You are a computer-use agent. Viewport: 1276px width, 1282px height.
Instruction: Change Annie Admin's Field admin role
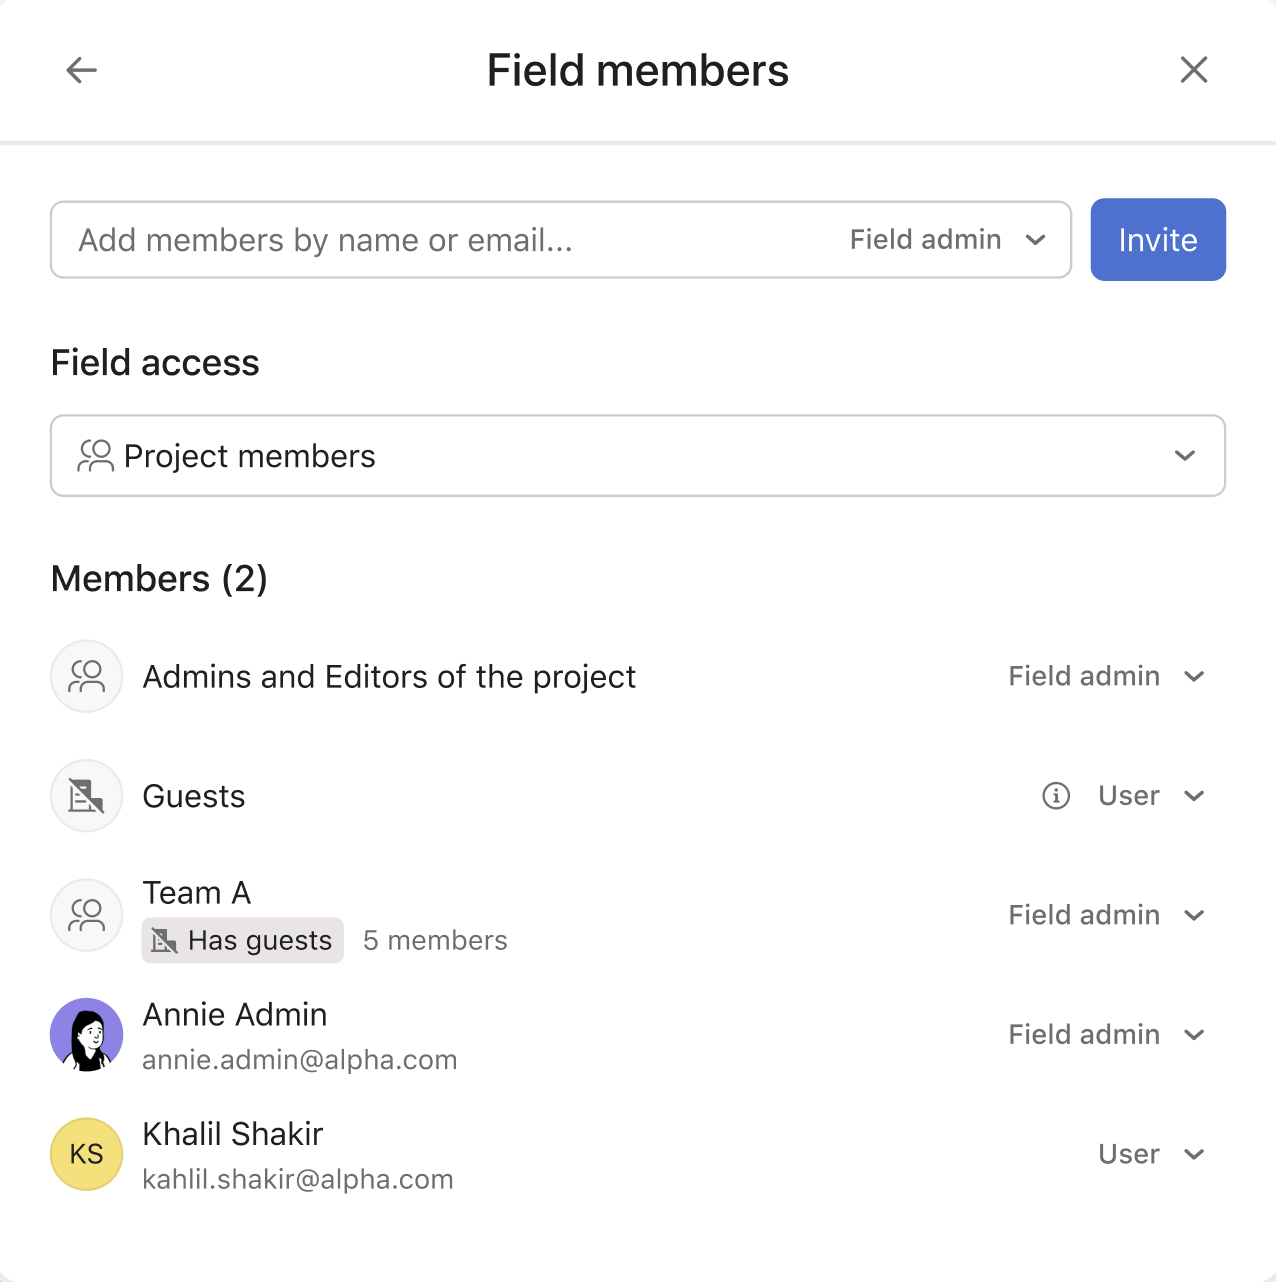(1105, 1035)
